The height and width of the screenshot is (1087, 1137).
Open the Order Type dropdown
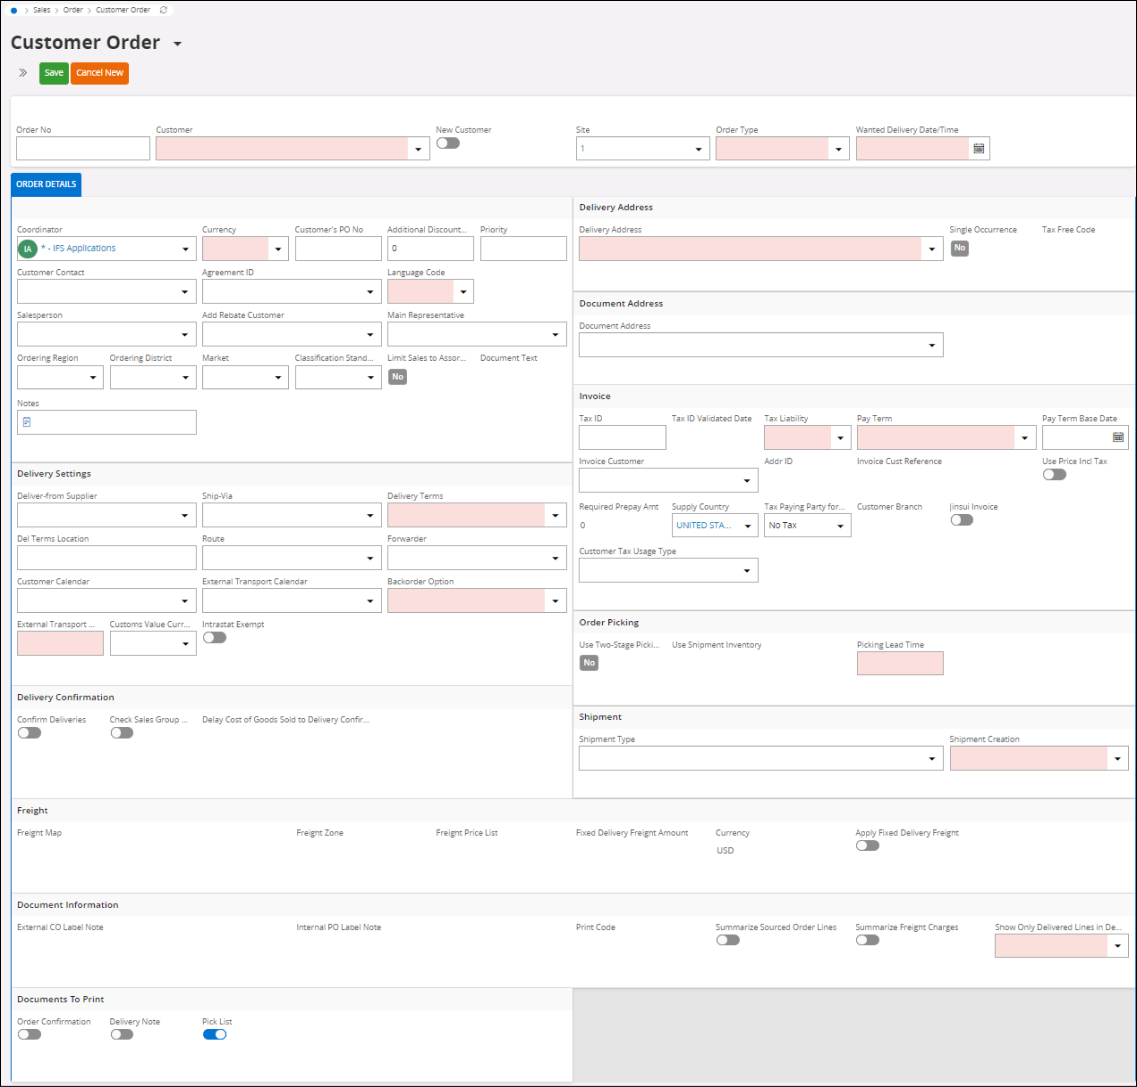click(838, 150)
